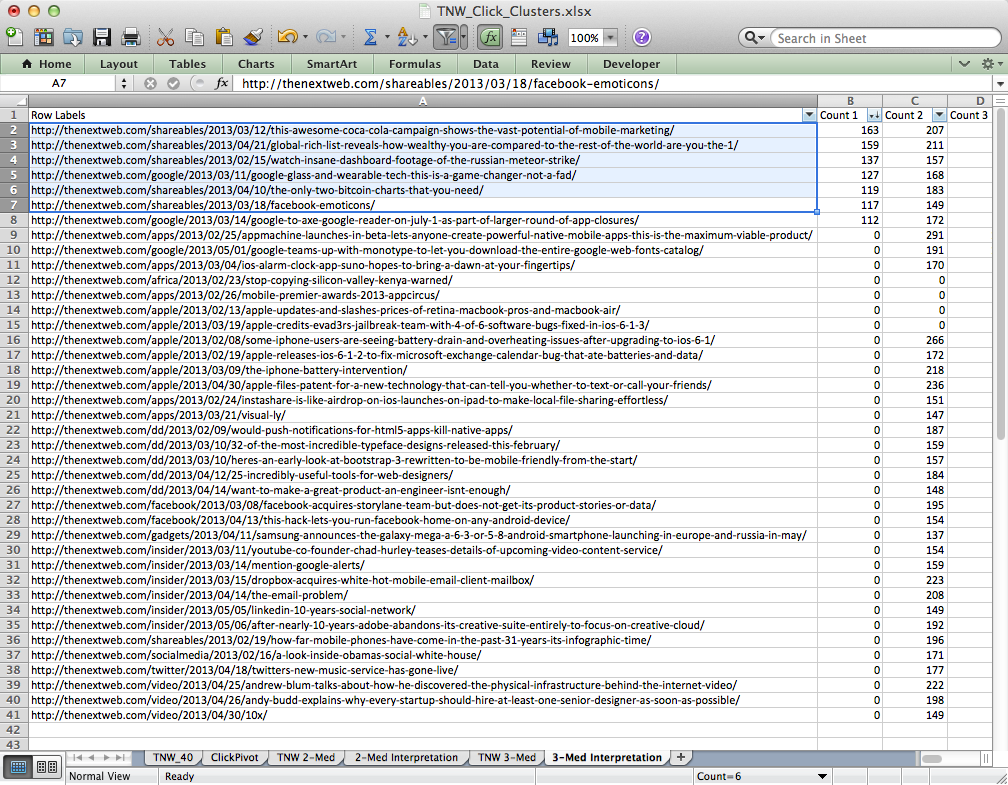
Task: Switch to Normal view button
Action: pyautogui.click(x=18, y=767)
